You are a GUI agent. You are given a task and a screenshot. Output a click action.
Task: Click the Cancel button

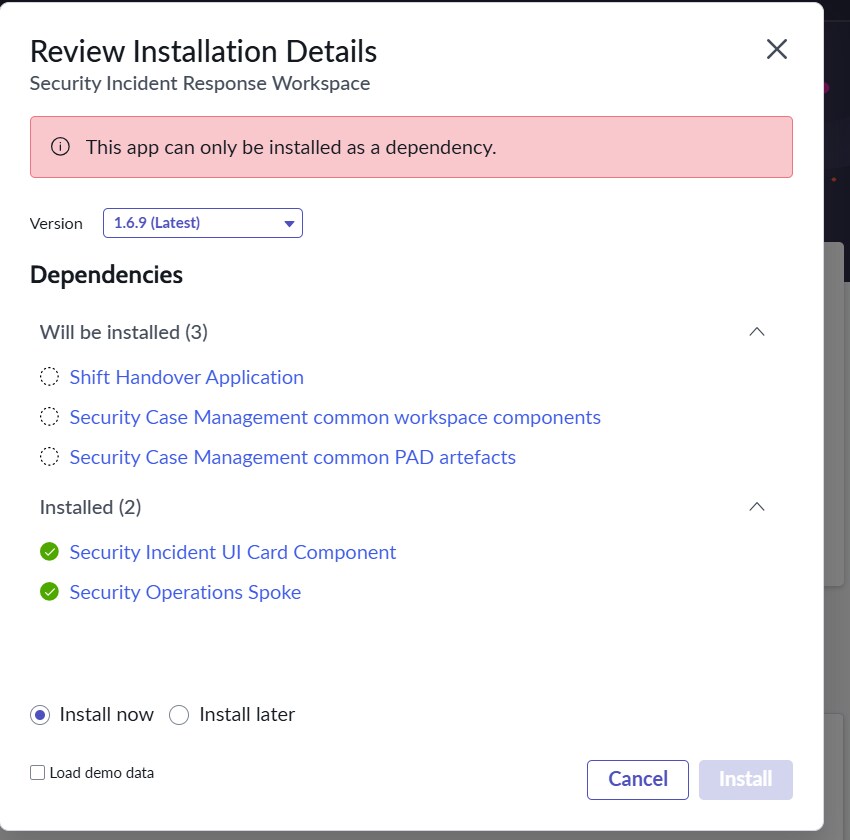pos(638,779)
